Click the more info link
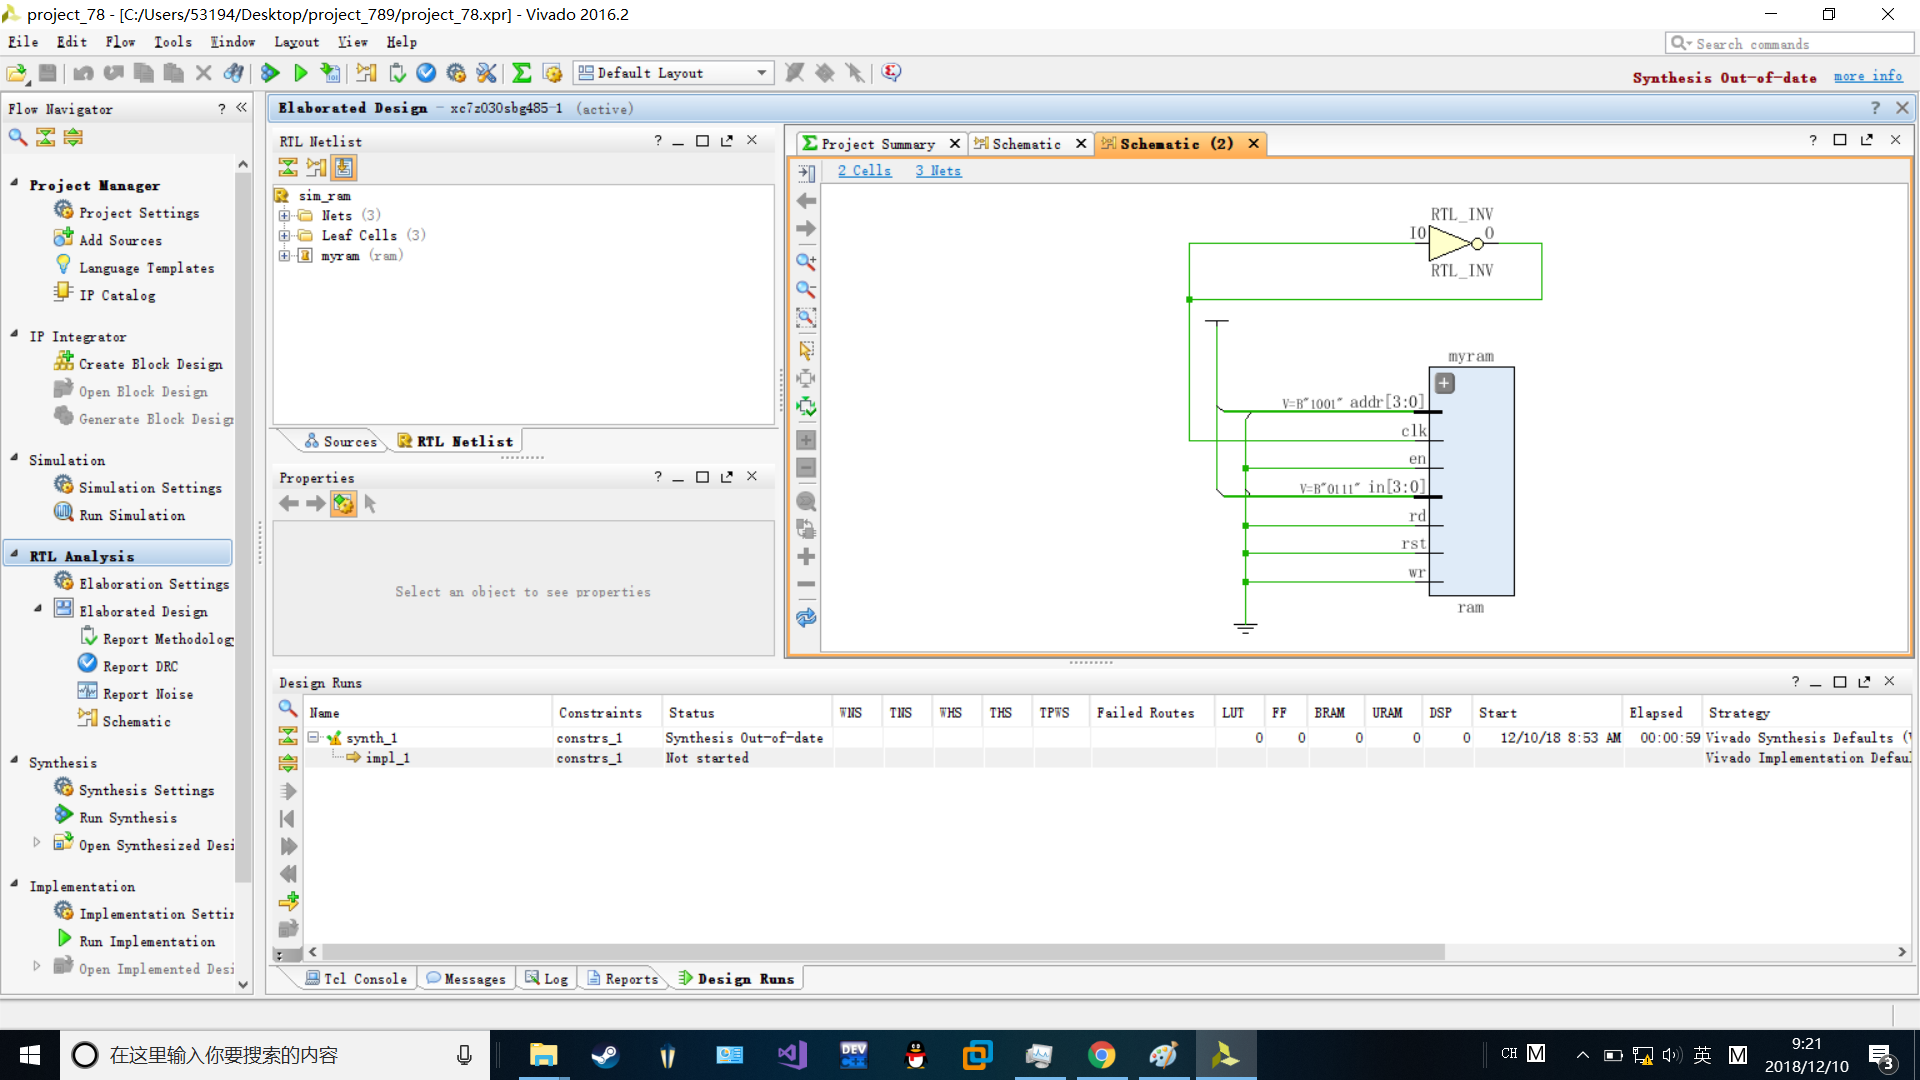Screen dimensions: 1920x1080 coord(1868,77)
